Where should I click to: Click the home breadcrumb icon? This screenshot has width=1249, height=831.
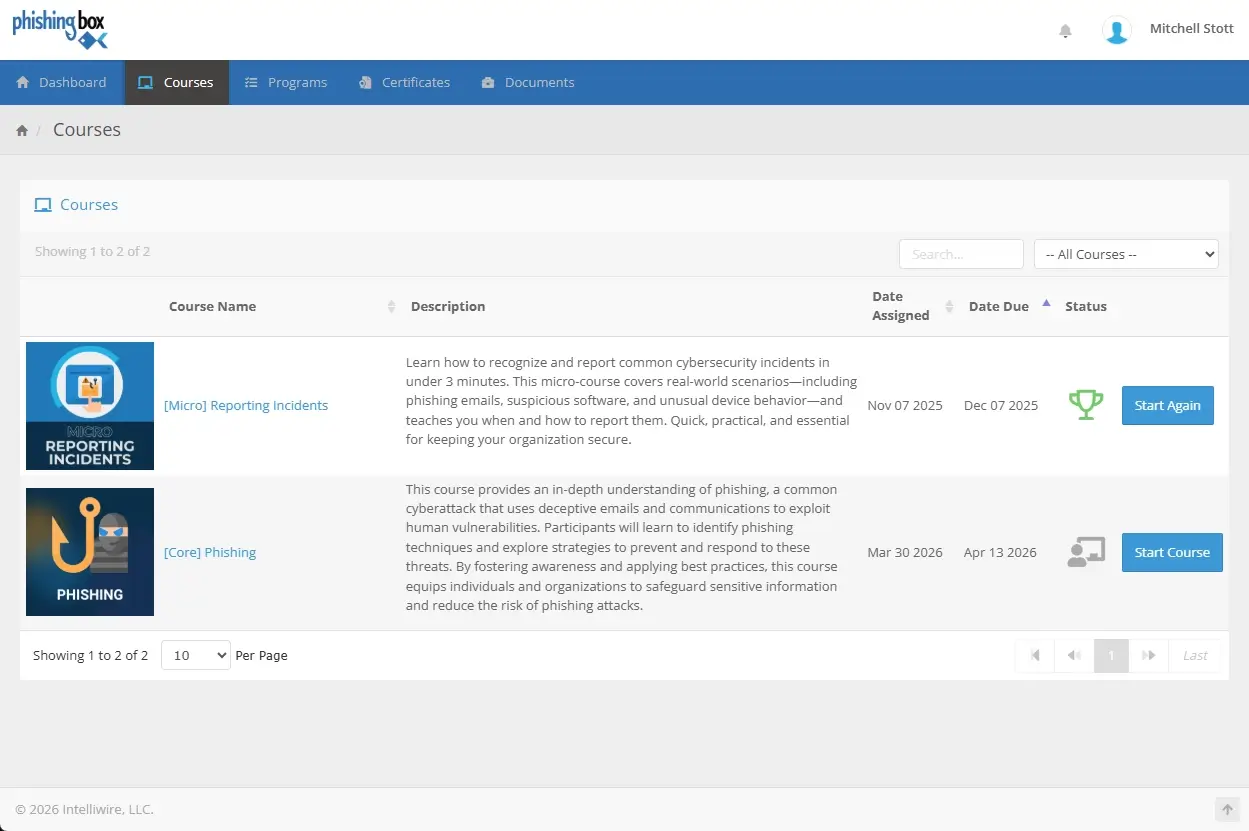(x=22, y=130)
